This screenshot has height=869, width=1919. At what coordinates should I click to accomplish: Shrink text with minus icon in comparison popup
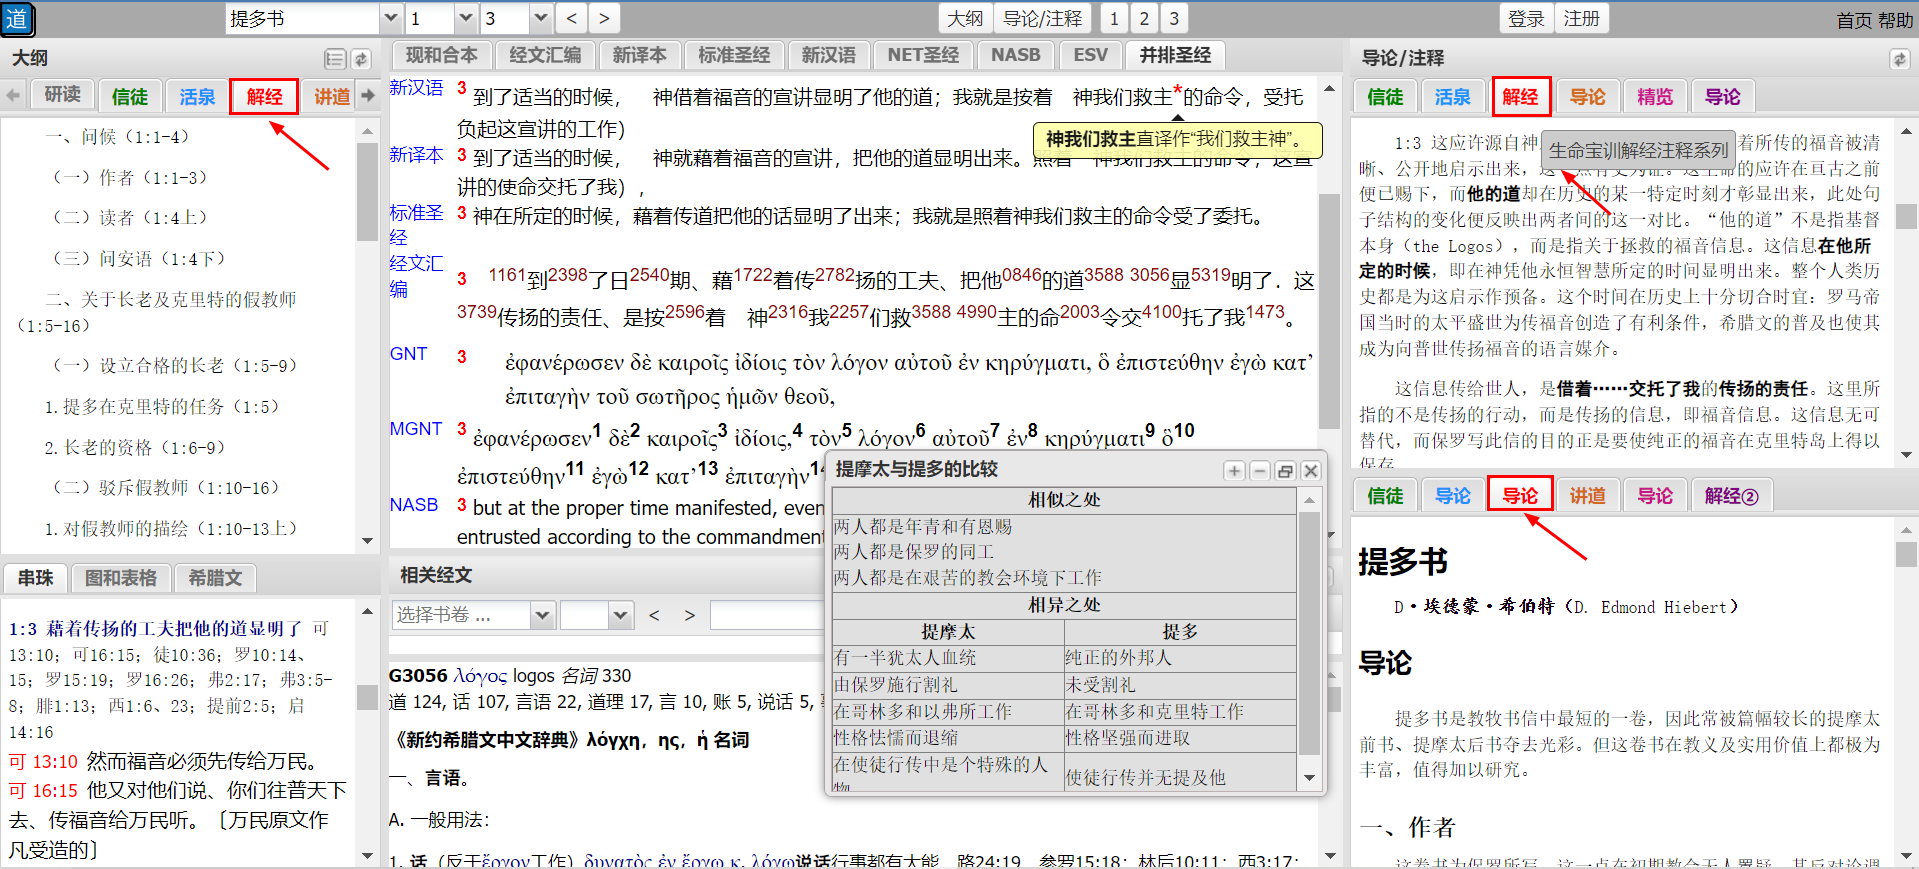(1260, 471)
